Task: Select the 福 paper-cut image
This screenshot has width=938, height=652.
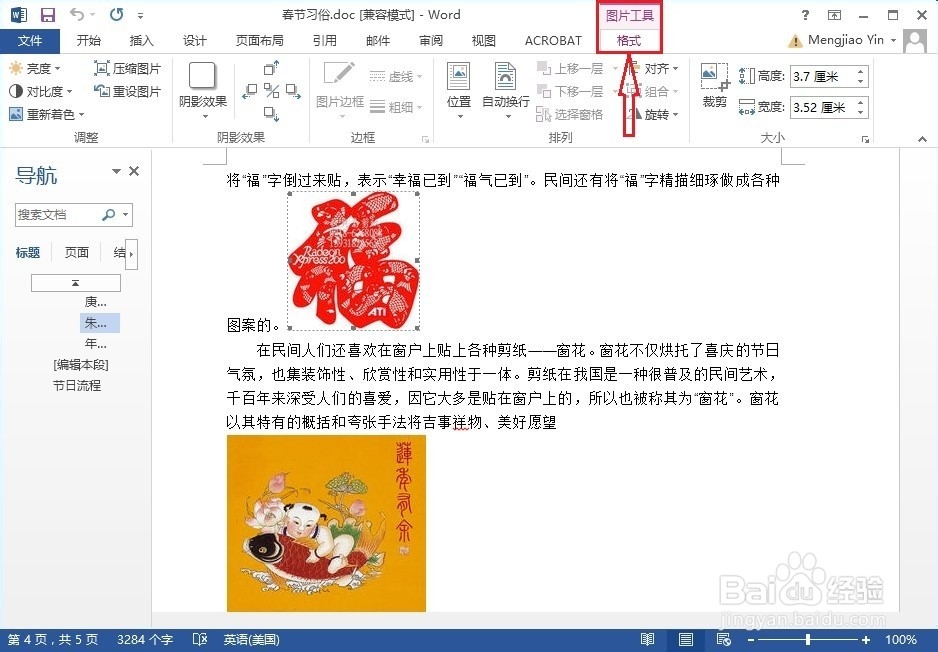Action: [x=353, y=261]
